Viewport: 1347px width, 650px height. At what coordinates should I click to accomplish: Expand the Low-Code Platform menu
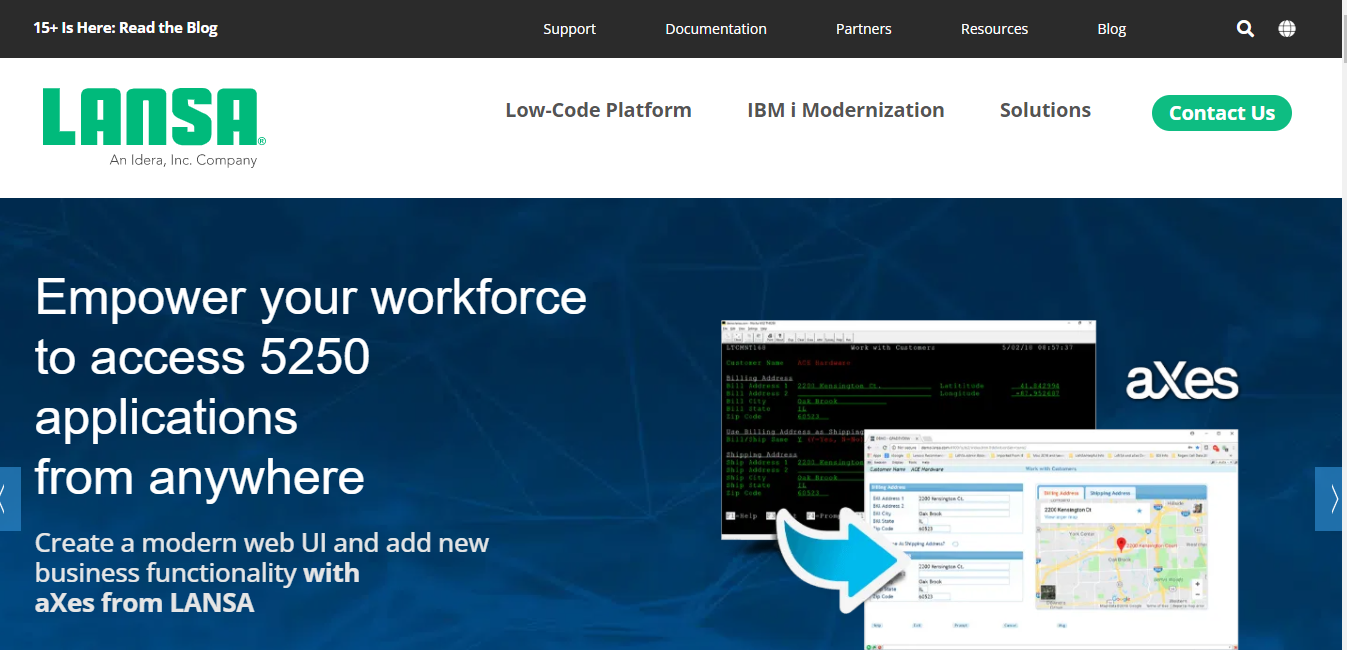coord(598,110)
